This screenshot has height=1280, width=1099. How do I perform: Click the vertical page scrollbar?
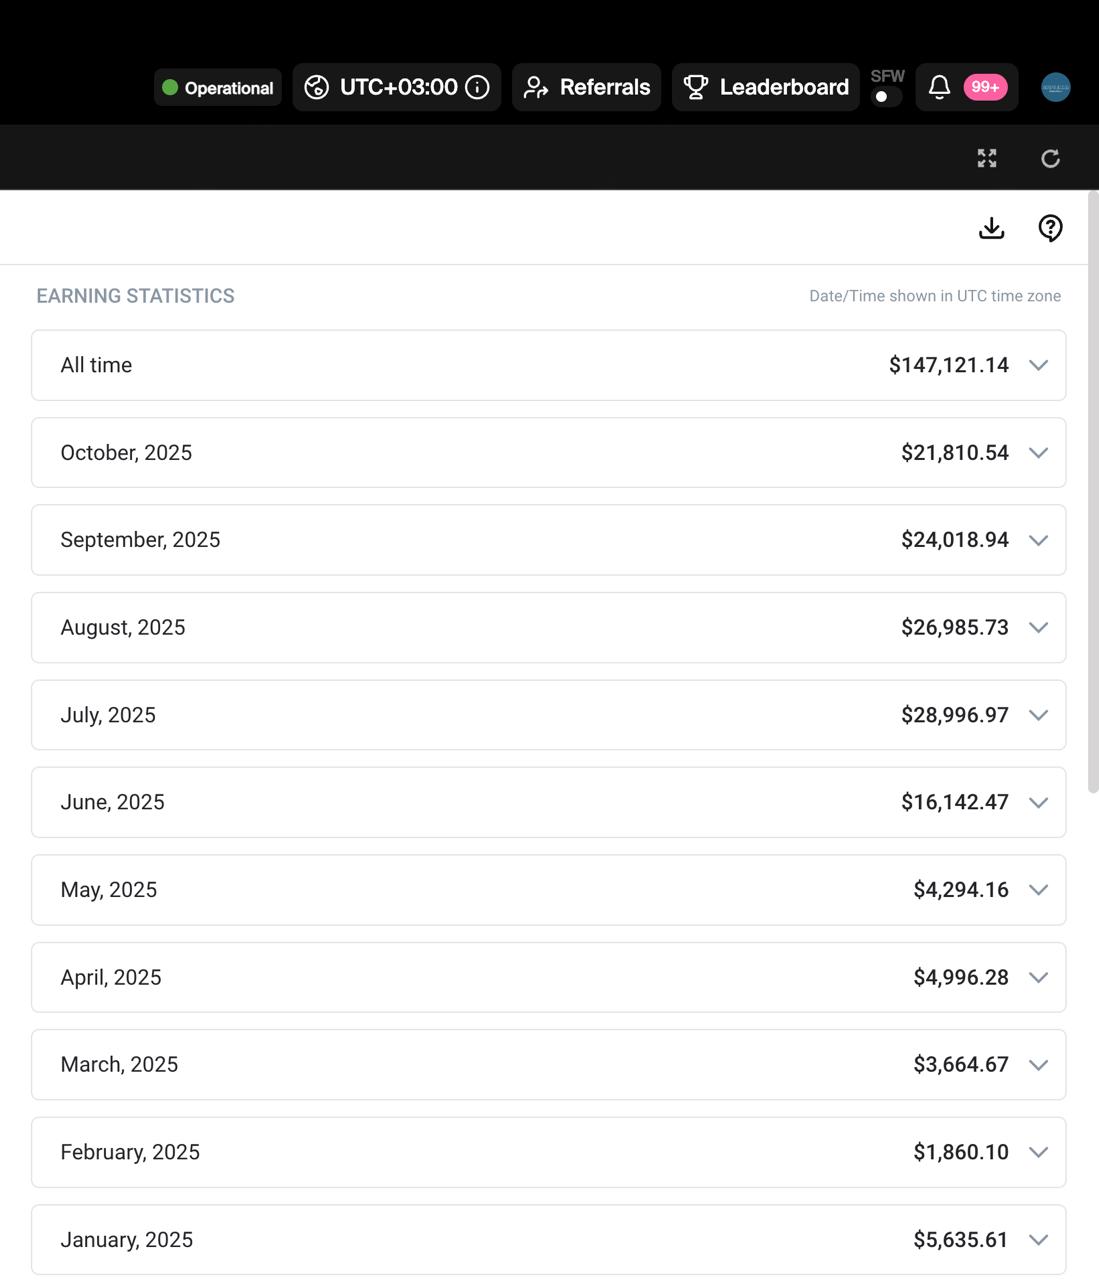pos(1093,490)
